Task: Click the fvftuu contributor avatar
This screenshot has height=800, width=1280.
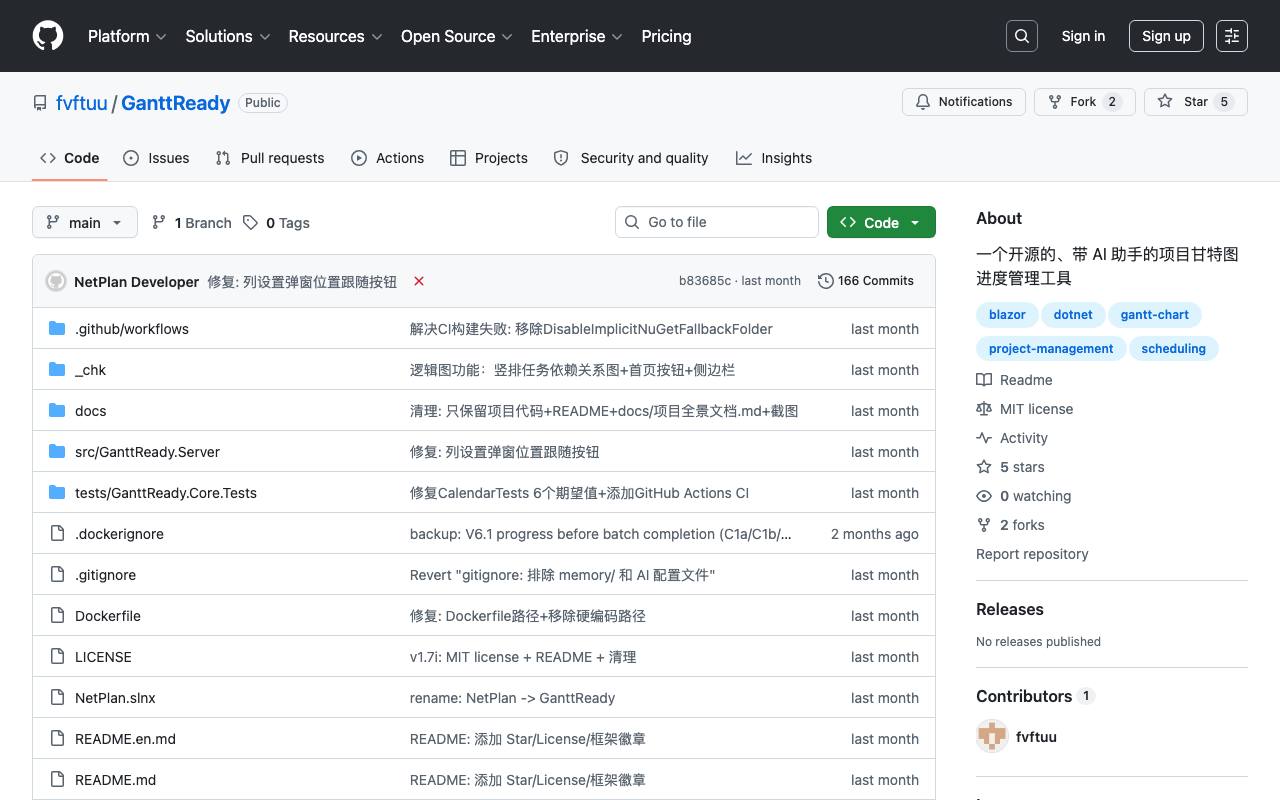Action: (992, 736)
